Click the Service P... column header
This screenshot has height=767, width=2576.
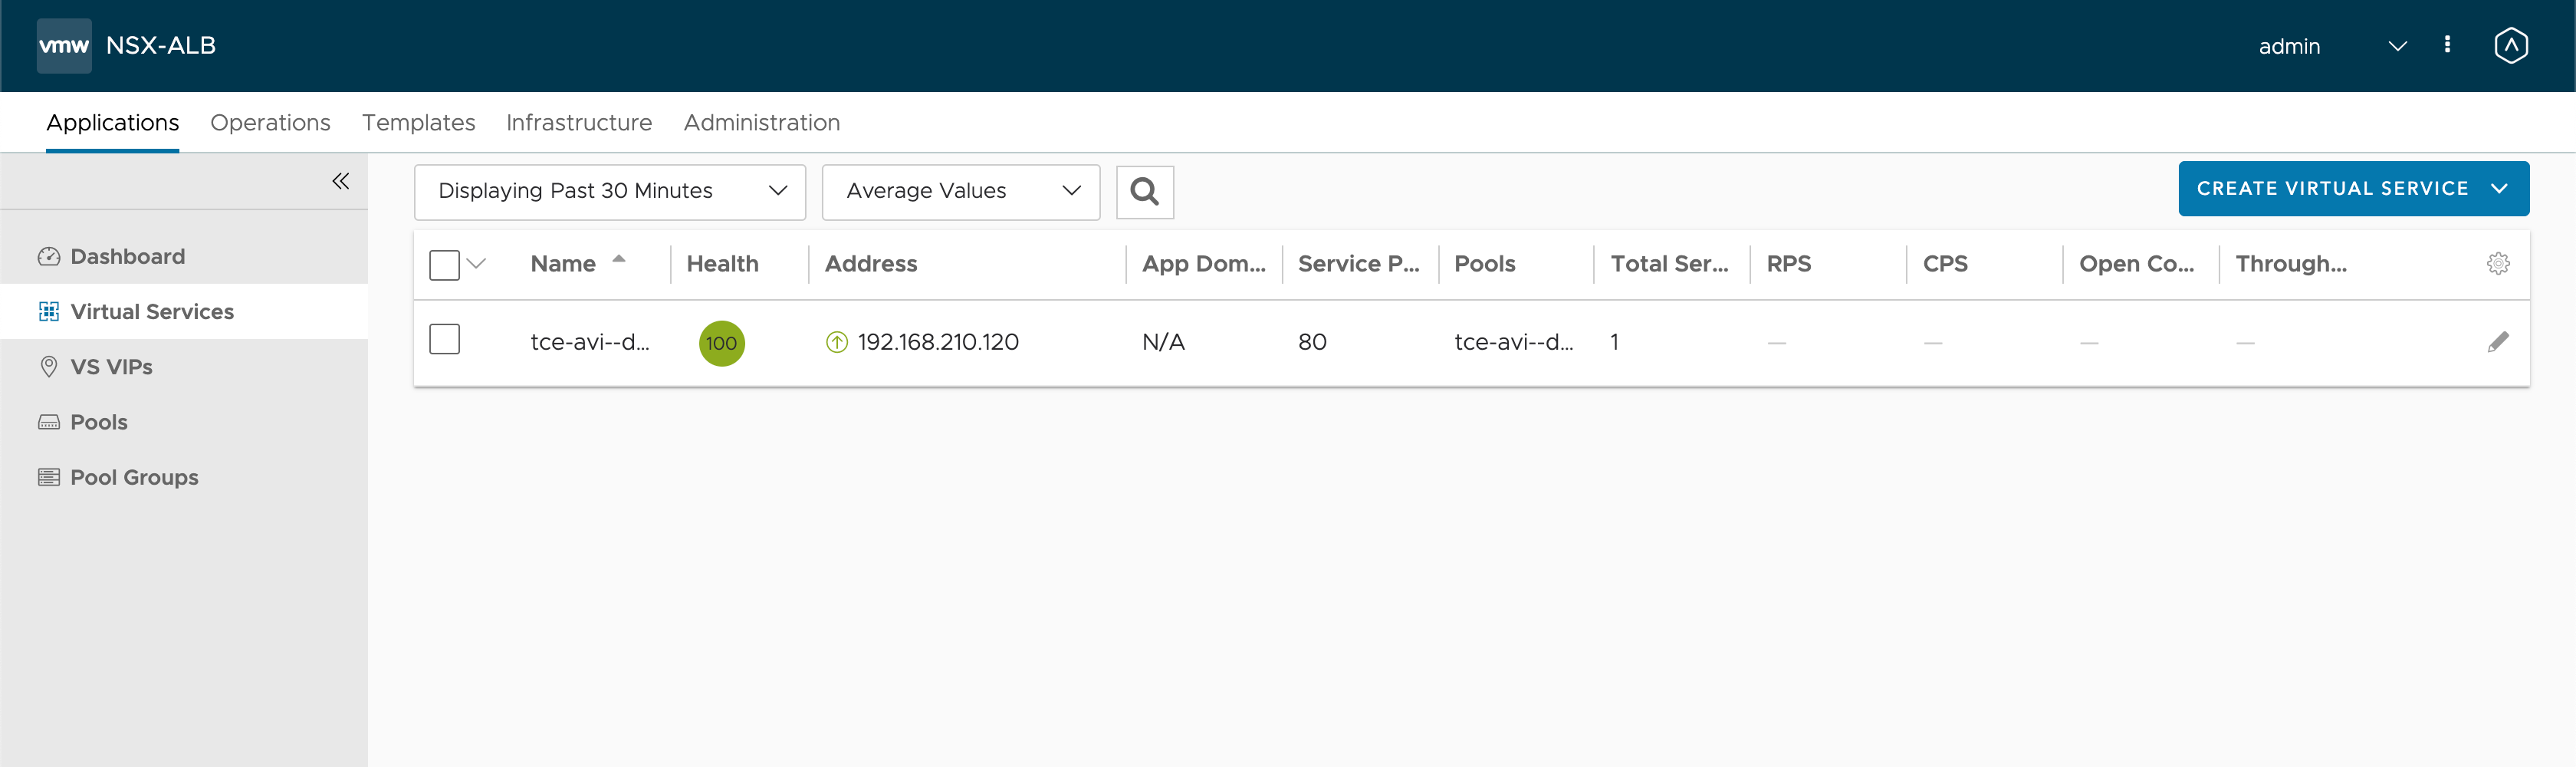1358,264
